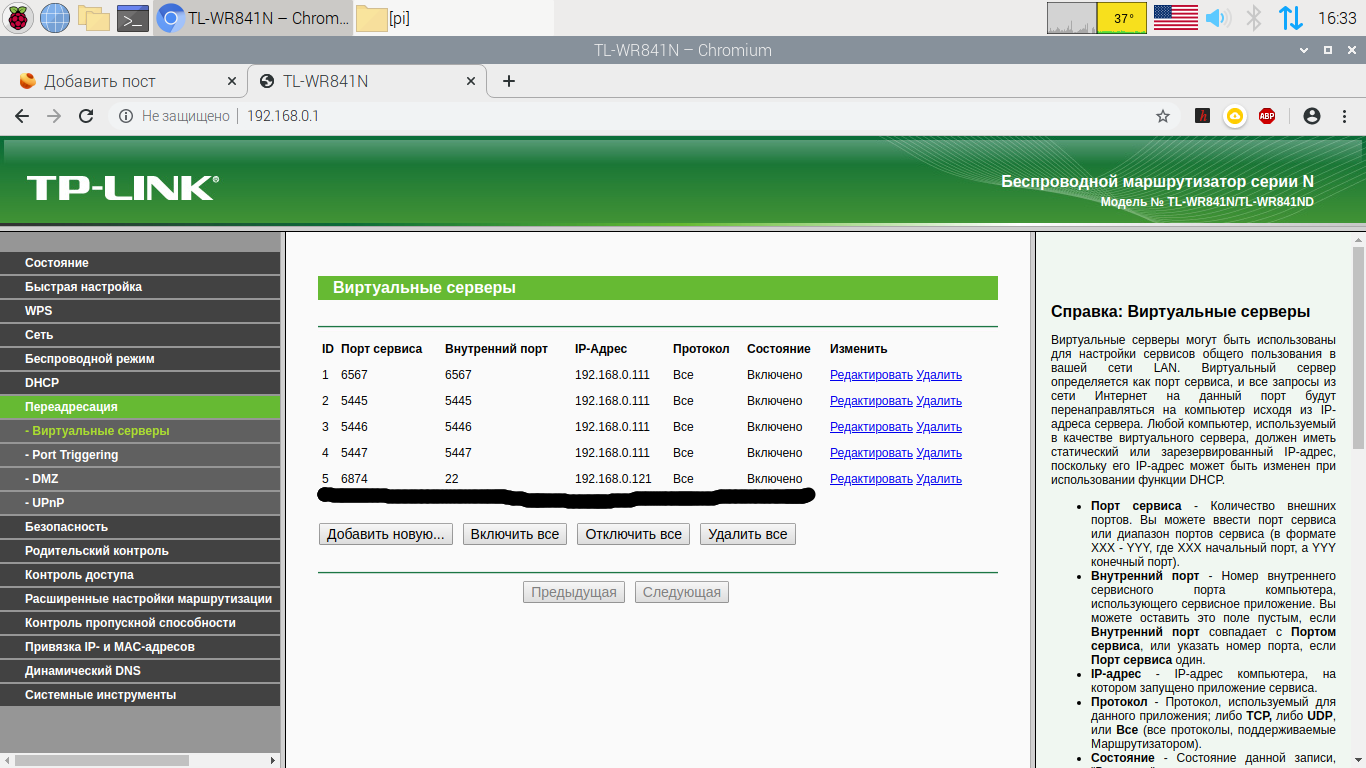Click the browser reload page icon

(x=86, y=116)
